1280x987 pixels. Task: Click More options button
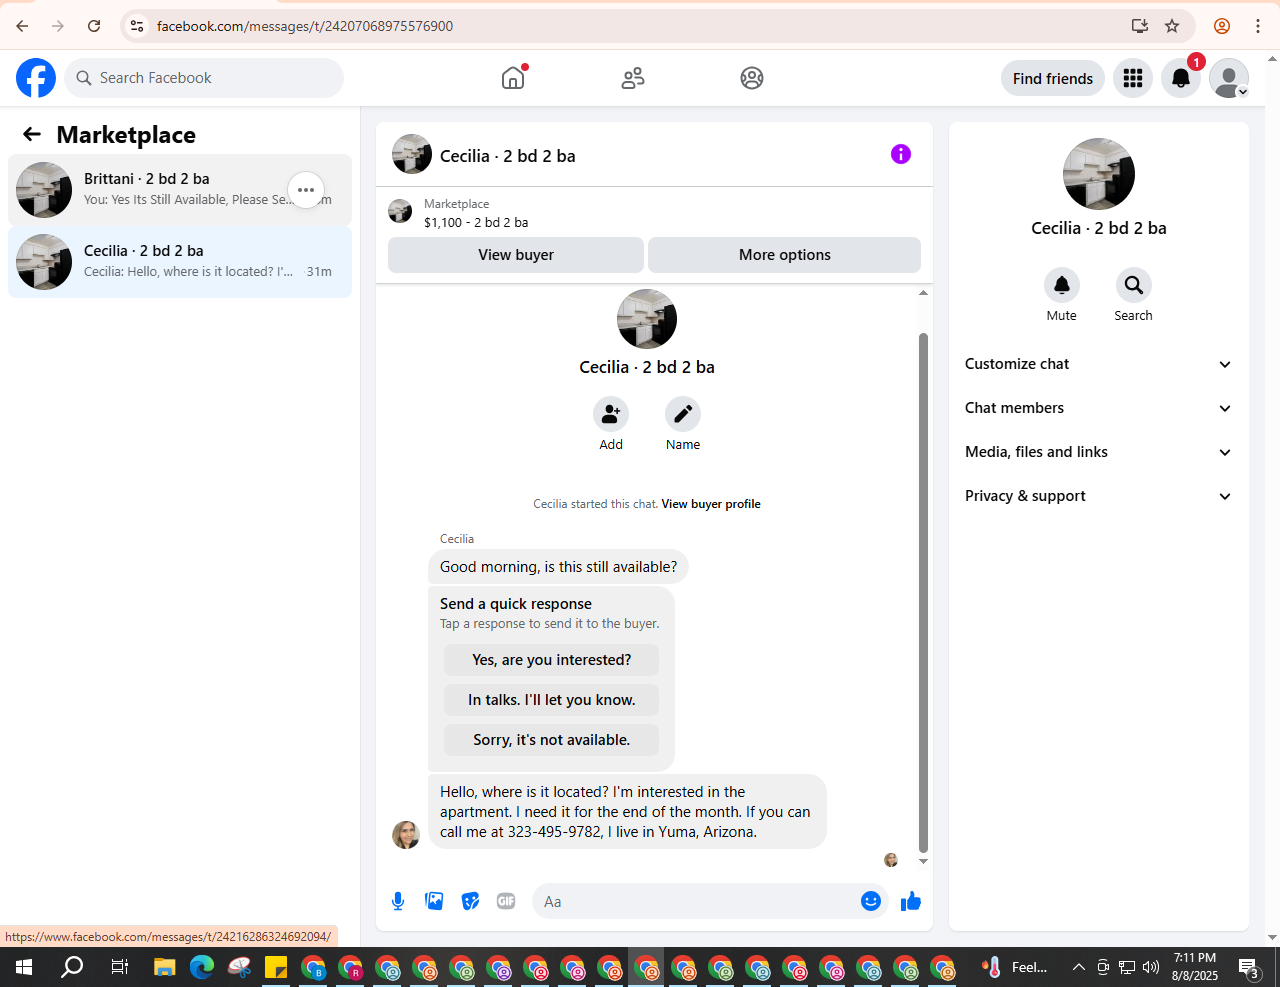(x=785, y=255)
